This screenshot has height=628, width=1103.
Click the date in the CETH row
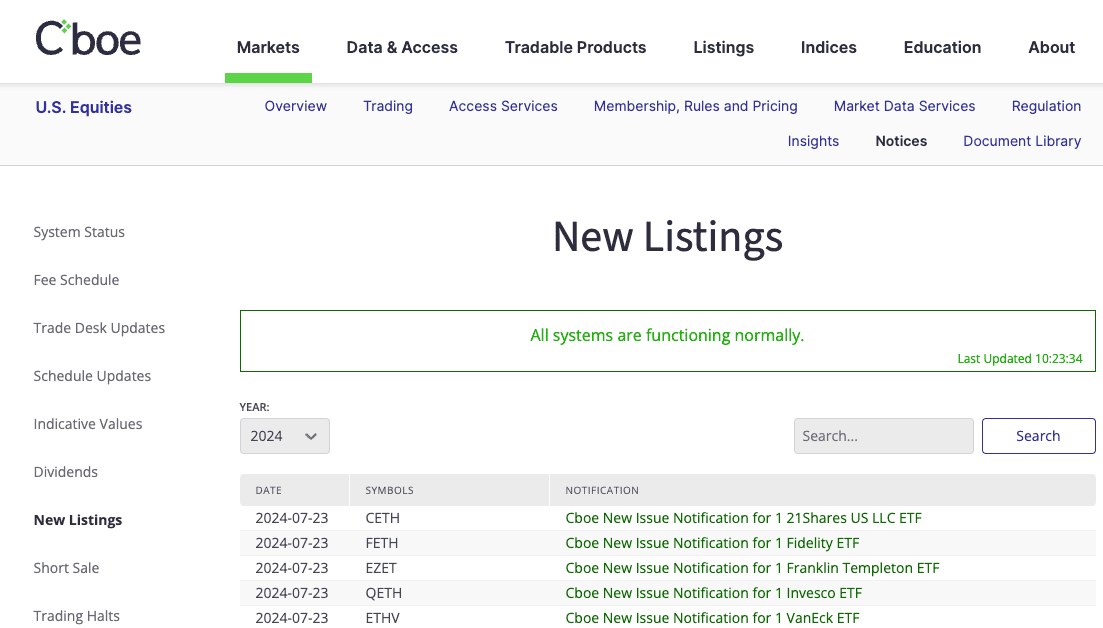(291, 518)
